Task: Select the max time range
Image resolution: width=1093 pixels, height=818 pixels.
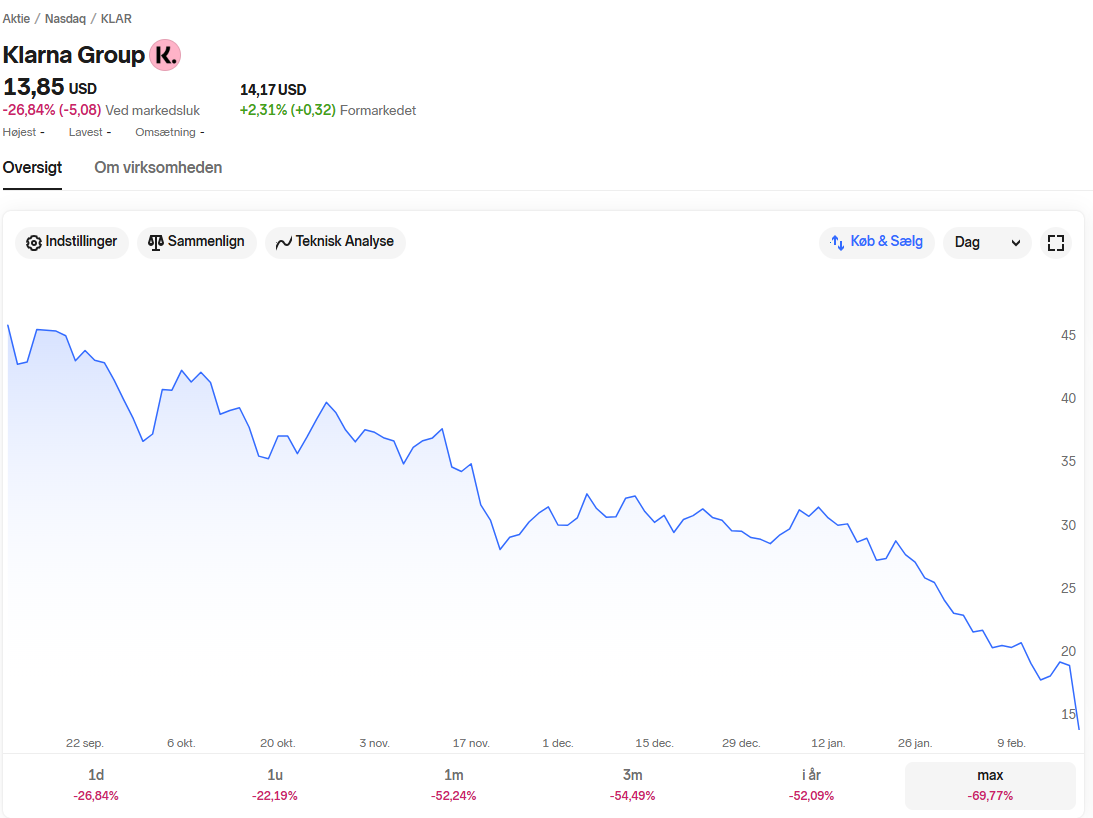Action: coord(990,785)
